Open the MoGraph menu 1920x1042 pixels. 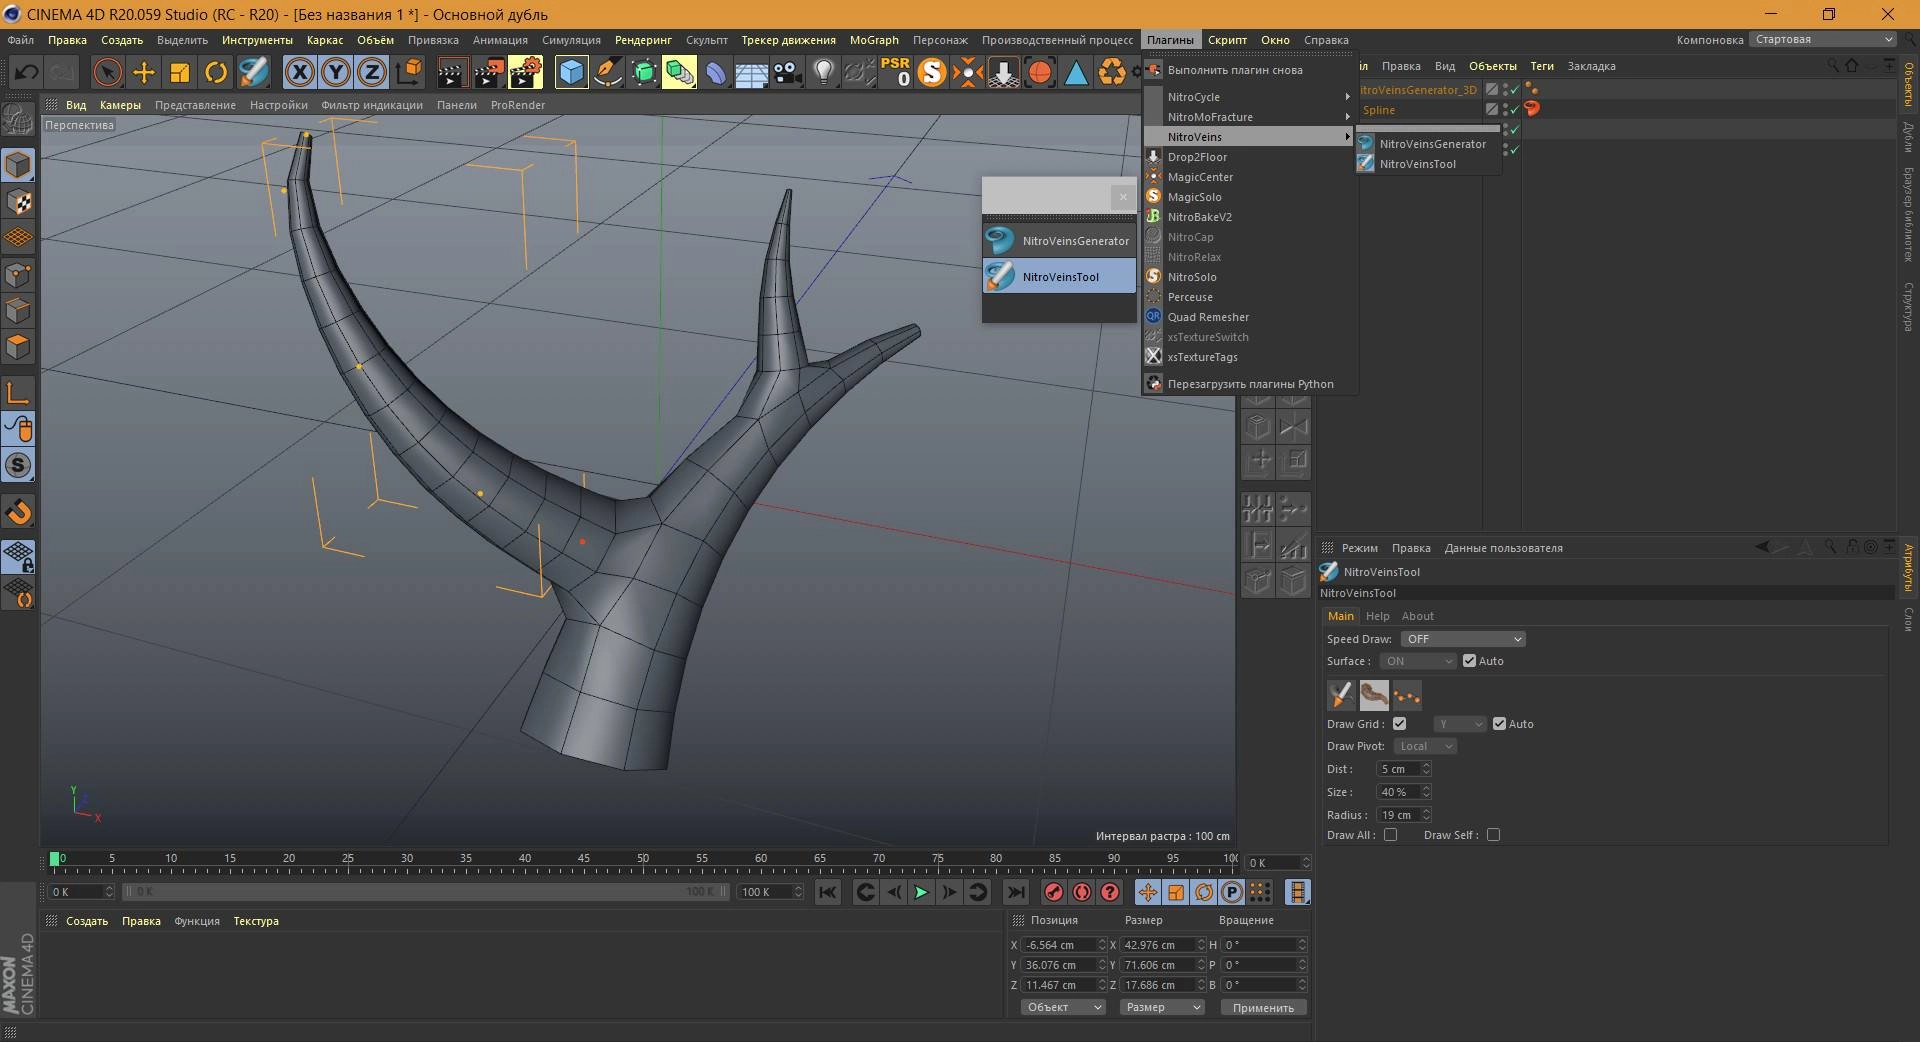click(x=874, y=40)
